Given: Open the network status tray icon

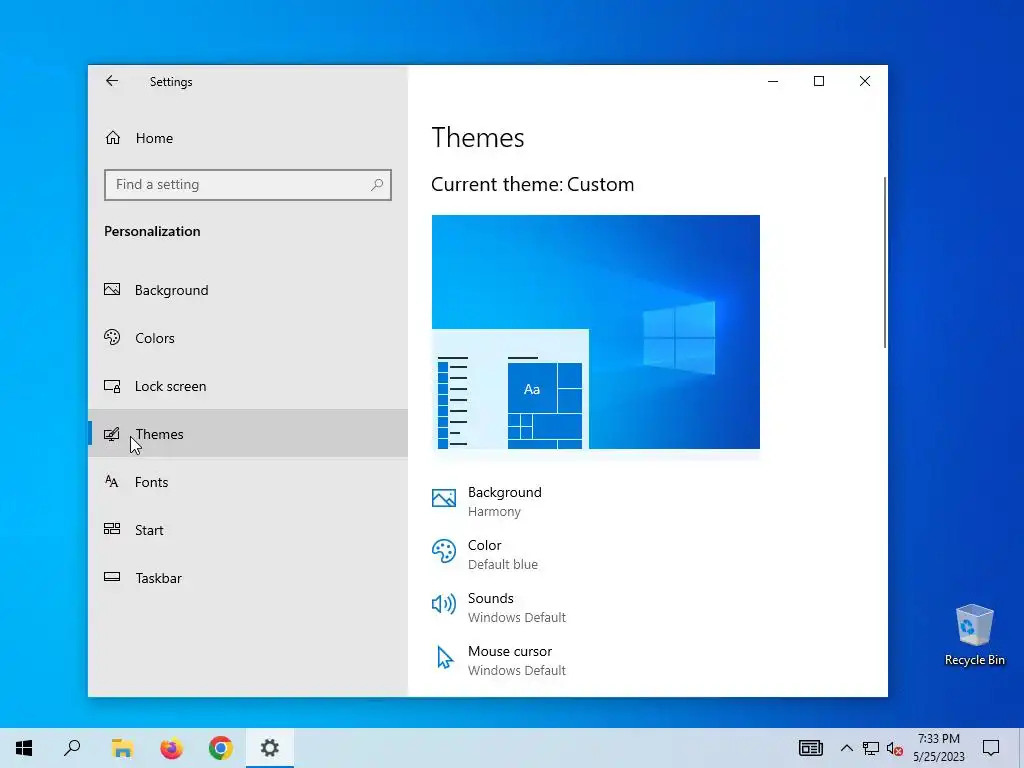Looking at the screenshot, I should point(871,748).
